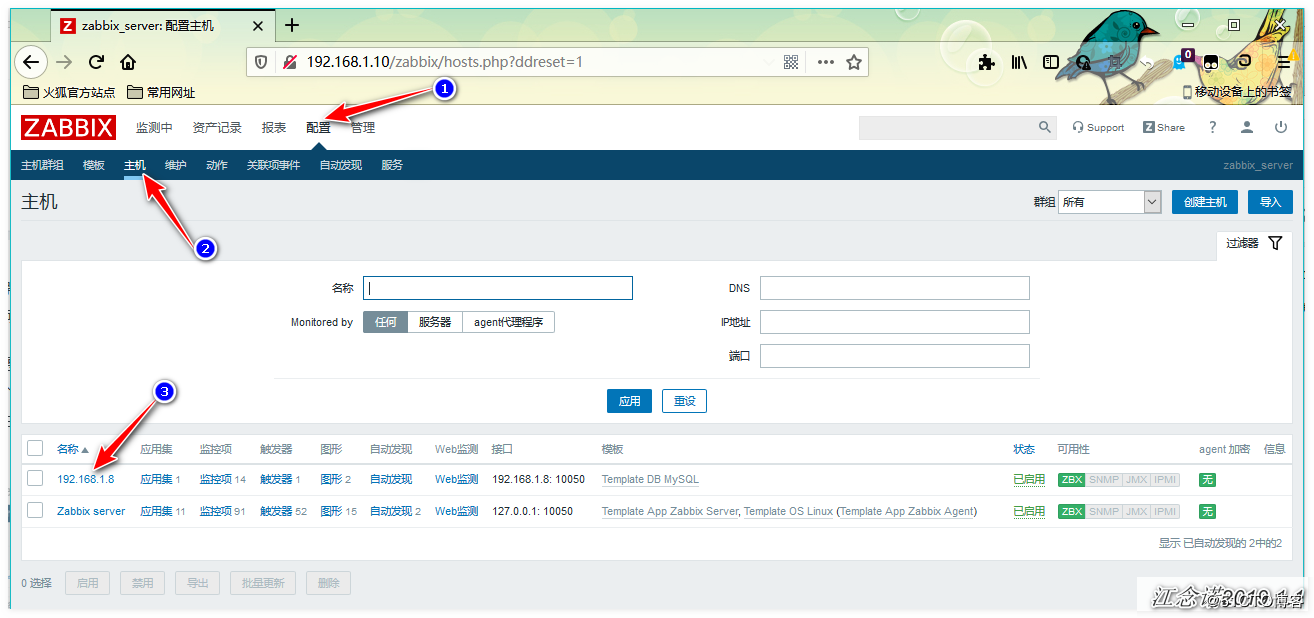Click the browser forward arrow
Screen dimensions: 1314x618
point(64,62)
